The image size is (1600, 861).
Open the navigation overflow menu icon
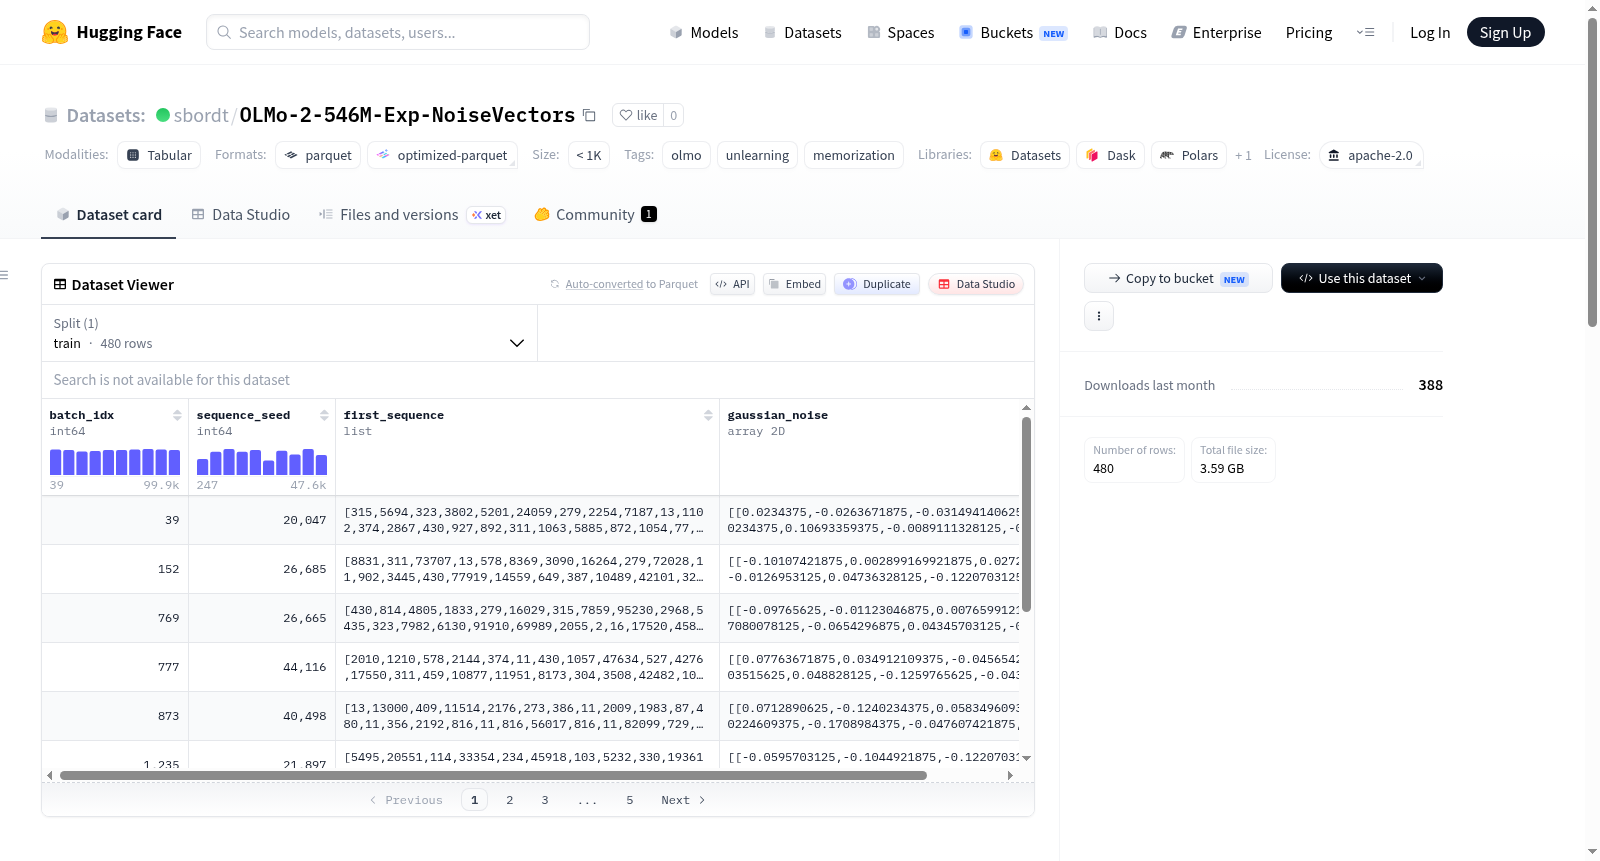[x=1365, y=32]
